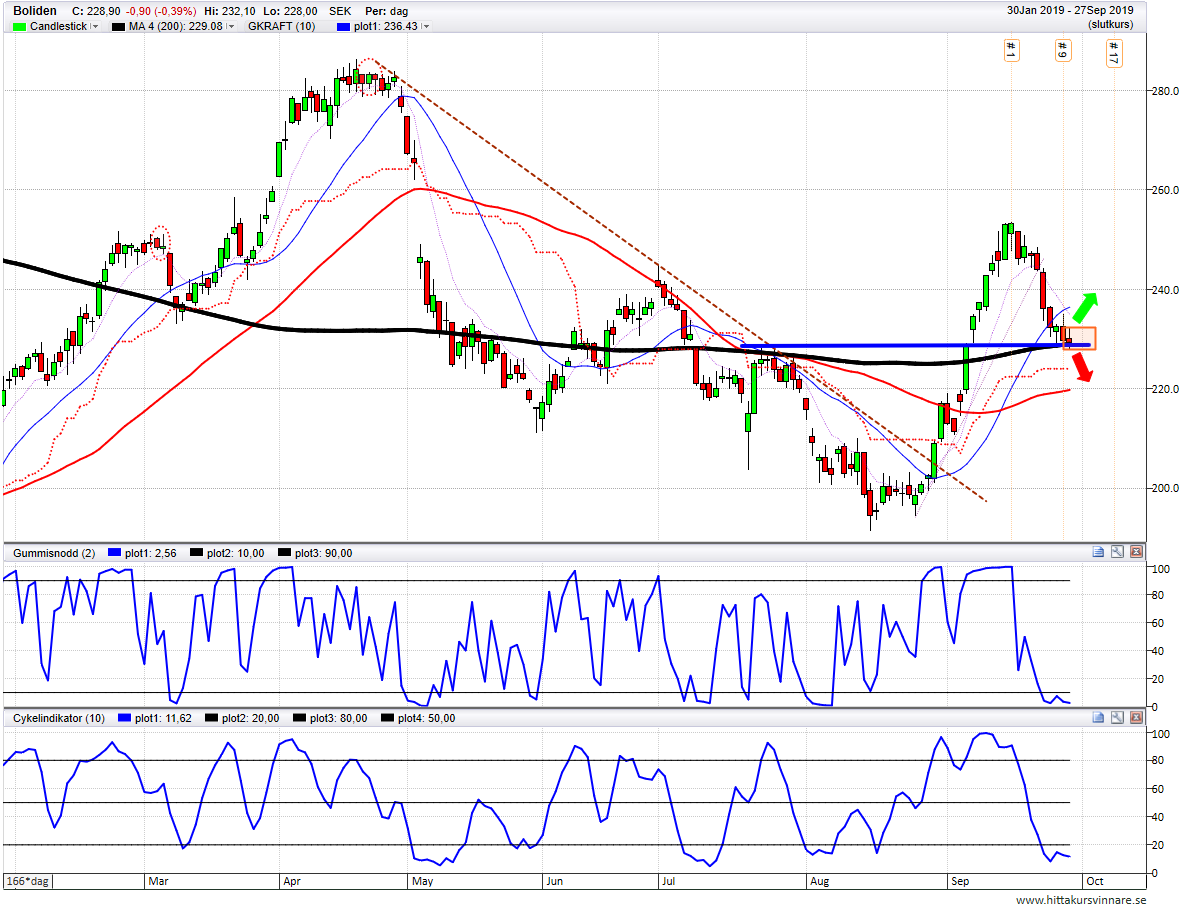Image resolution: width=1191 pixels, height=905 pixels.
Task: Click Cykelindikator plot3: 80,00 value
Action: [339, 718]
